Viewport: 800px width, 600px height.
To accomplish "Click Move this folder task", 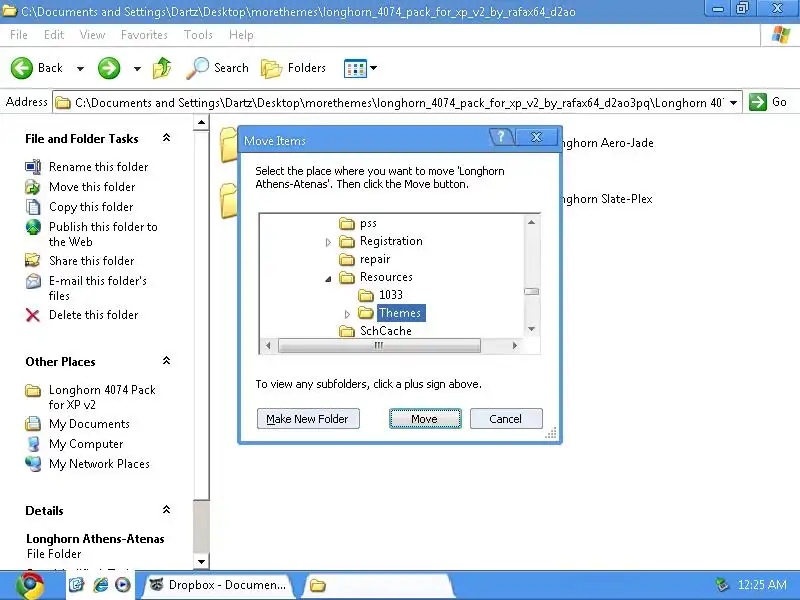I will coord(92,187).
